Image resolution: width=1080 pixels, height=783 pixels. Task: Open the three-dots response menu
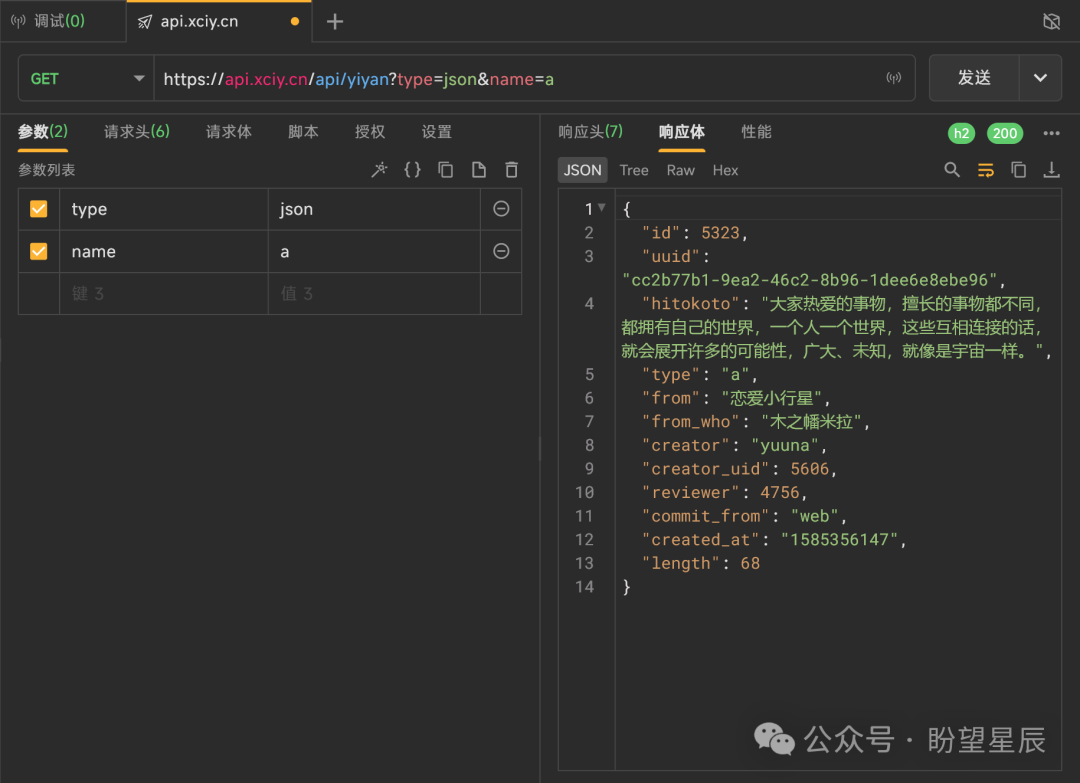pos(1051,134)
